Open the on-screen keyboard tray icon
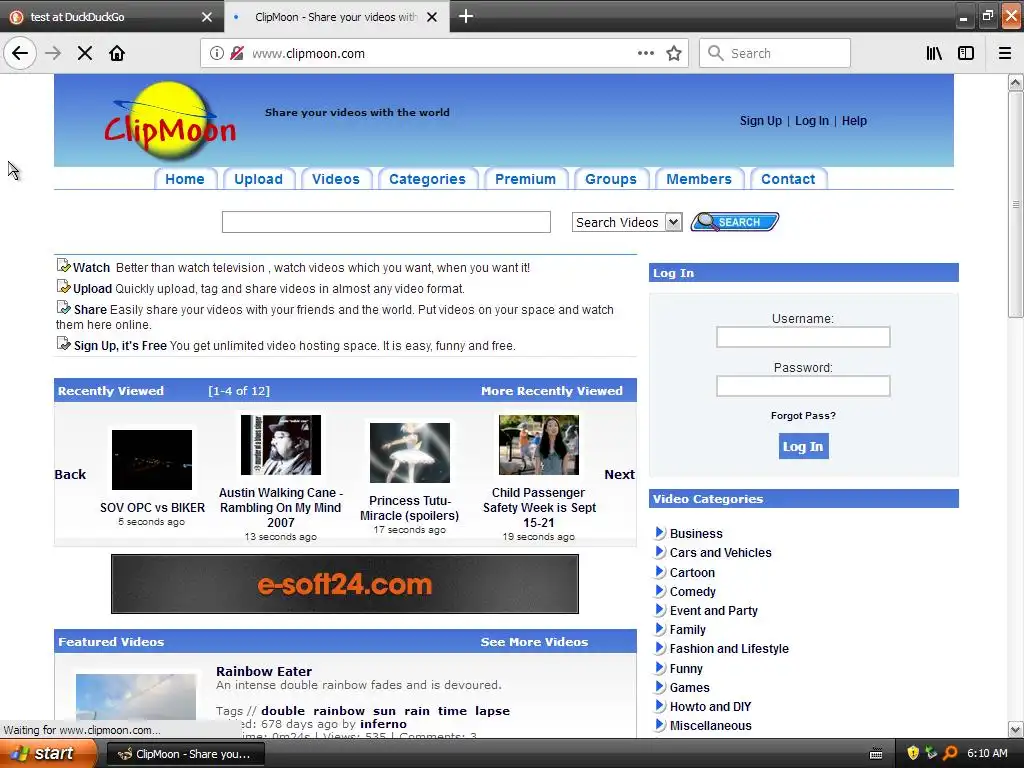The width and height of the screenshot is (1024, 768). tap(876, 754)
